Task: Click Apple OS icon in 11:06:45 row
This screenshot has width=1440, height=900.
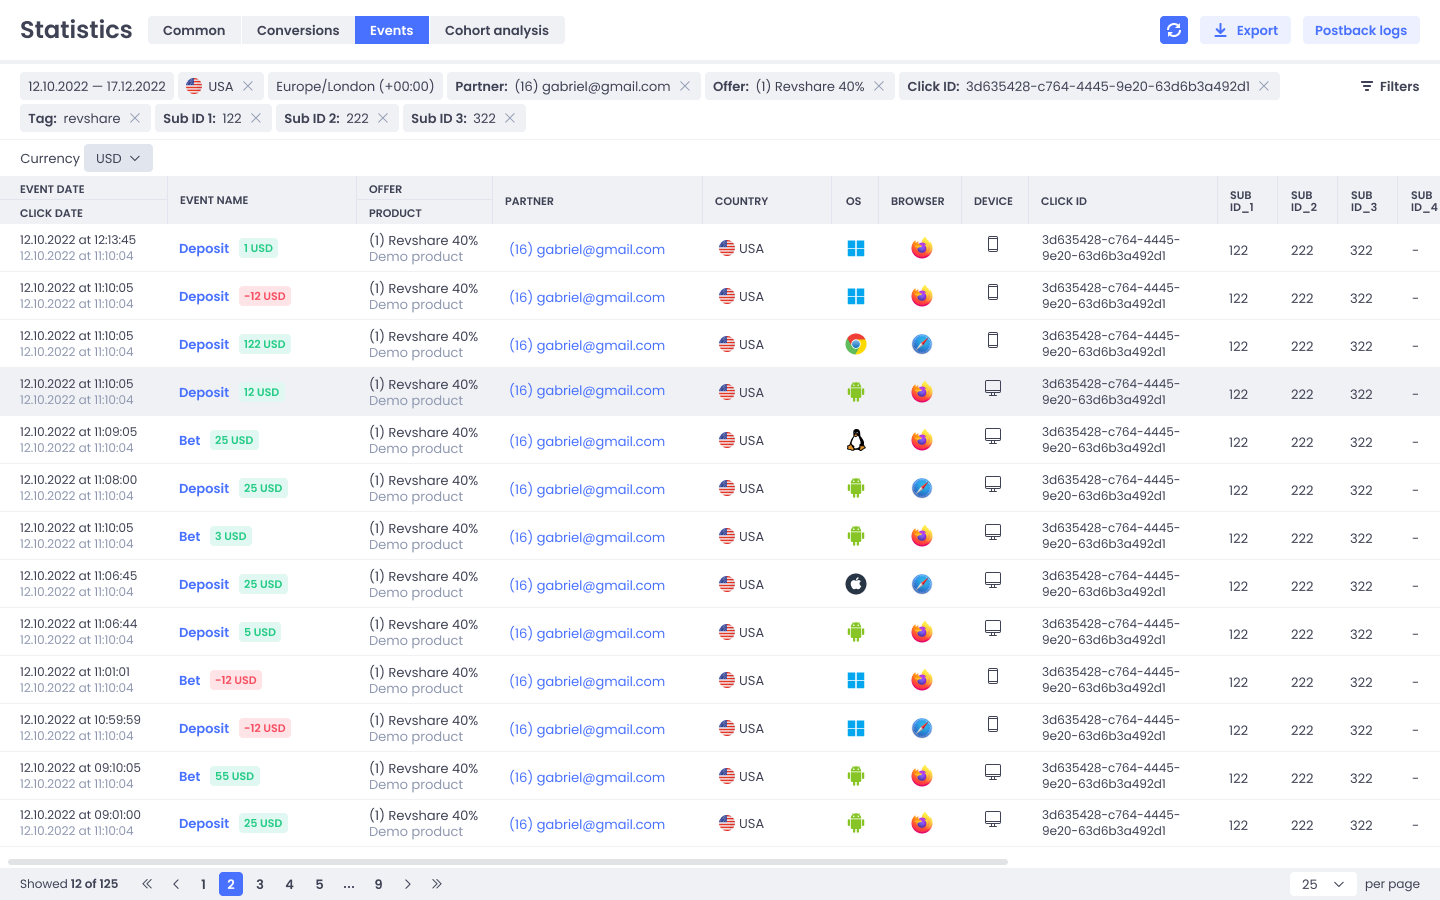Action: coord(856,584)
